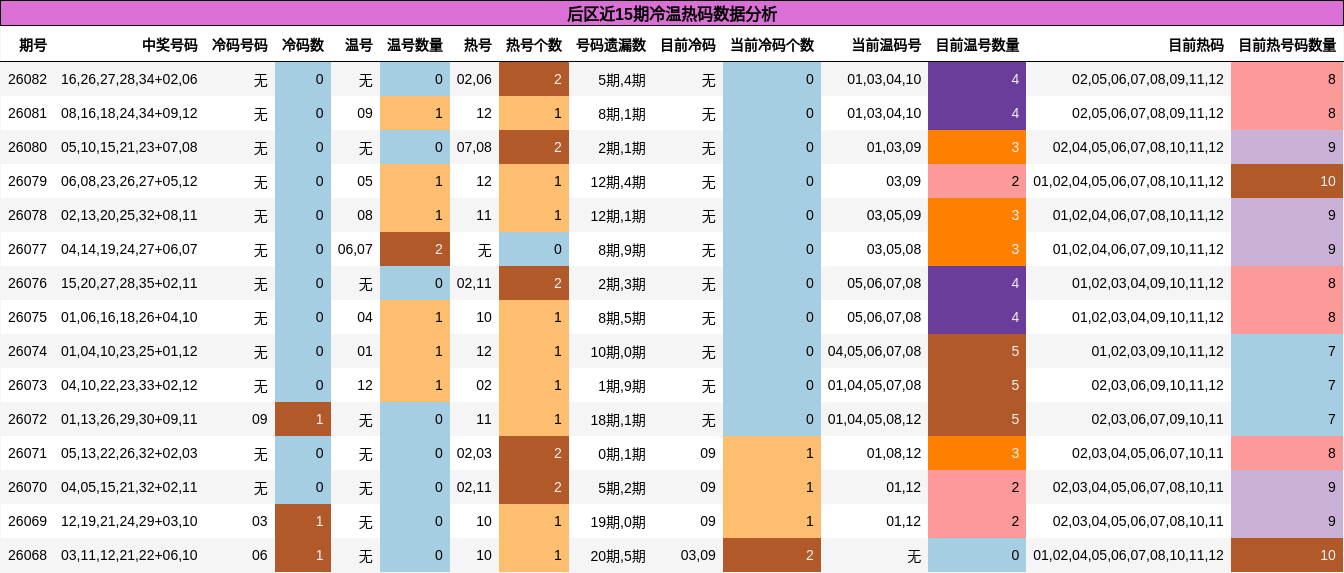Click winning numbers 16,26,27,28,34+02,06
Screen dimensions: 1344x573
pyautogui.click(x=129, y=79)
